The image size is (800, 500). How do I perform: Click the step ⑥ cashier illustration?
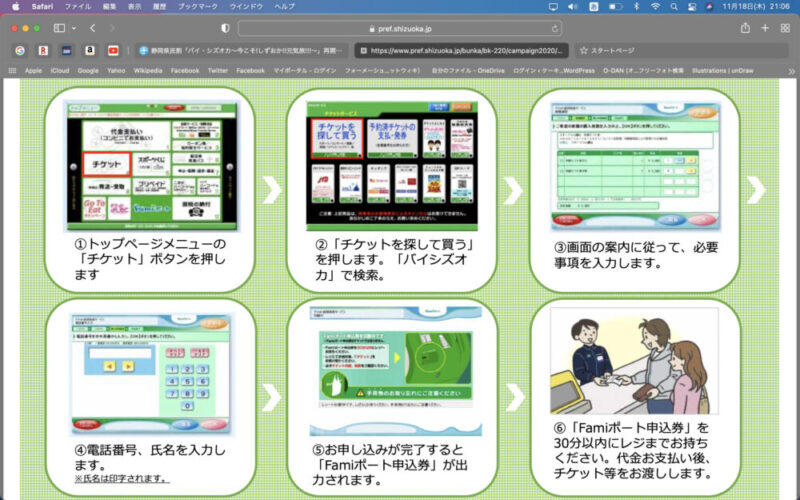[634, 361]
